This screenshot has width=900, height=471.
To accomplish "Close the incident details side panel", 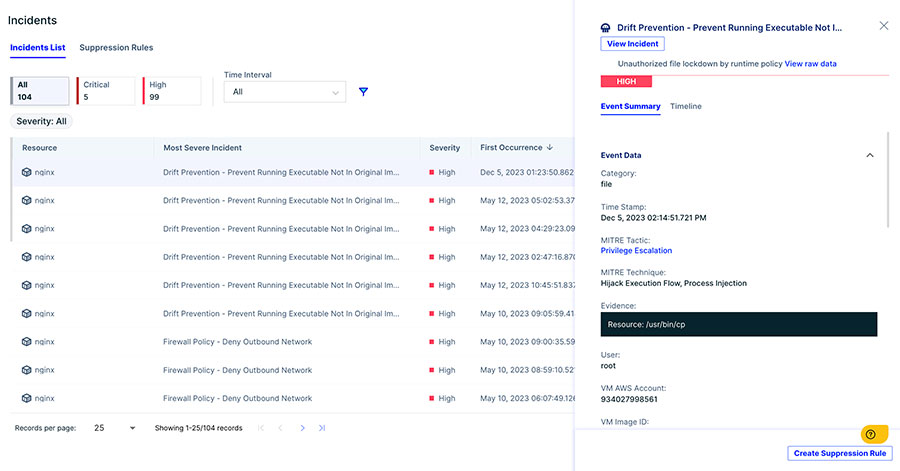I will [884, 26].
